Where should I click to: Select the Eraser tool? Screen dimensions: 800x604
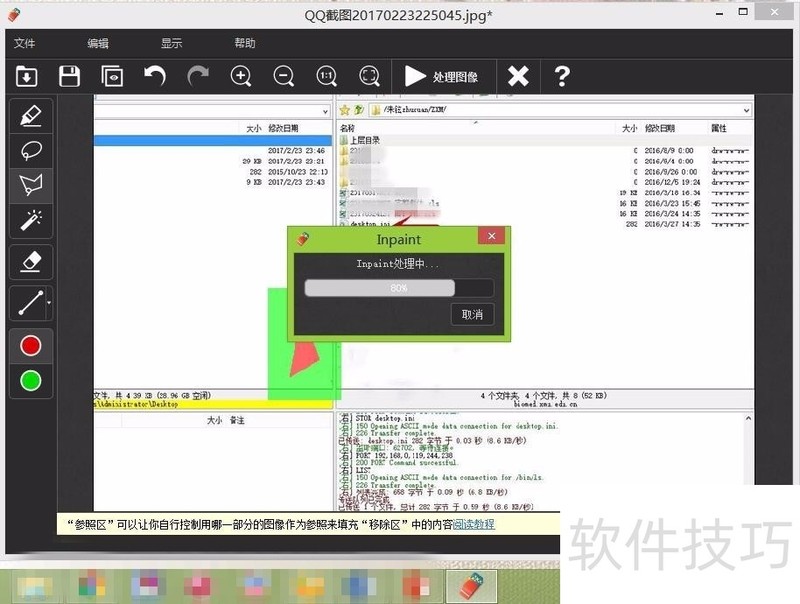click(31, 262)
